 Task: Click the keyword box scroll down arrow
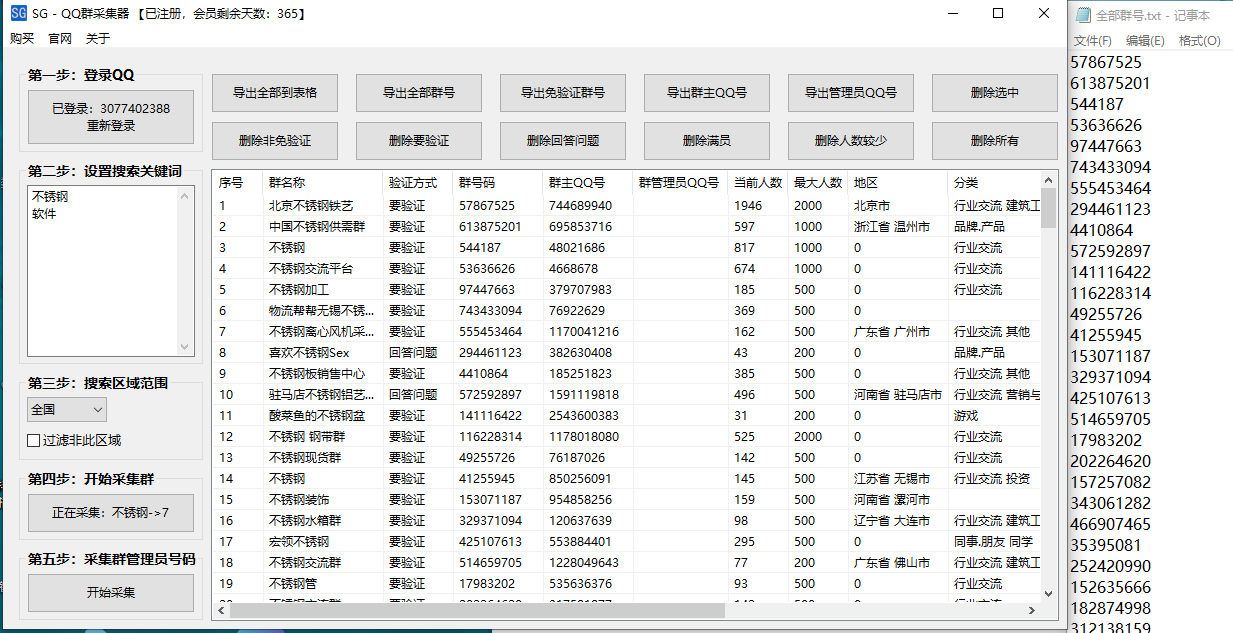point(185,346)
